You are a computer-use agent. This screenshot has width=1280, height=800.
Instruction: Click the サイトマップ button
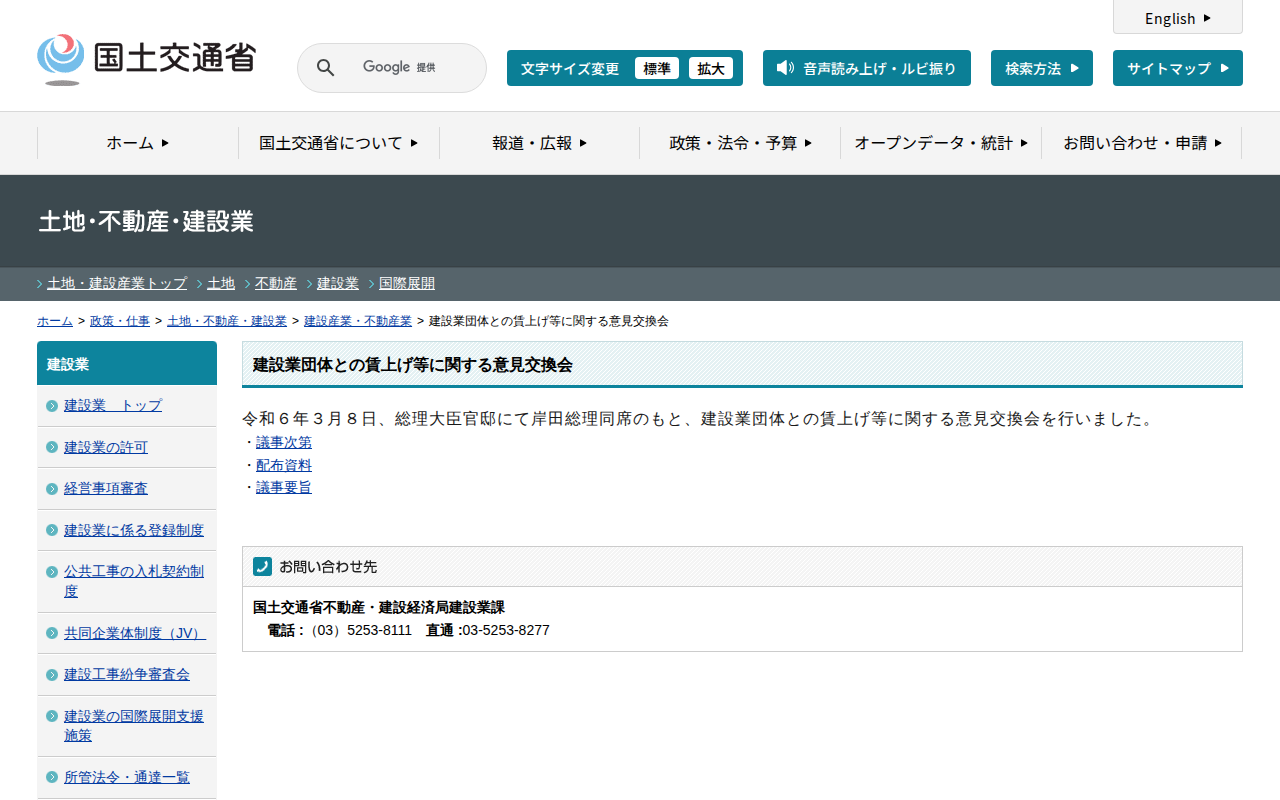tap(1177, 68)
